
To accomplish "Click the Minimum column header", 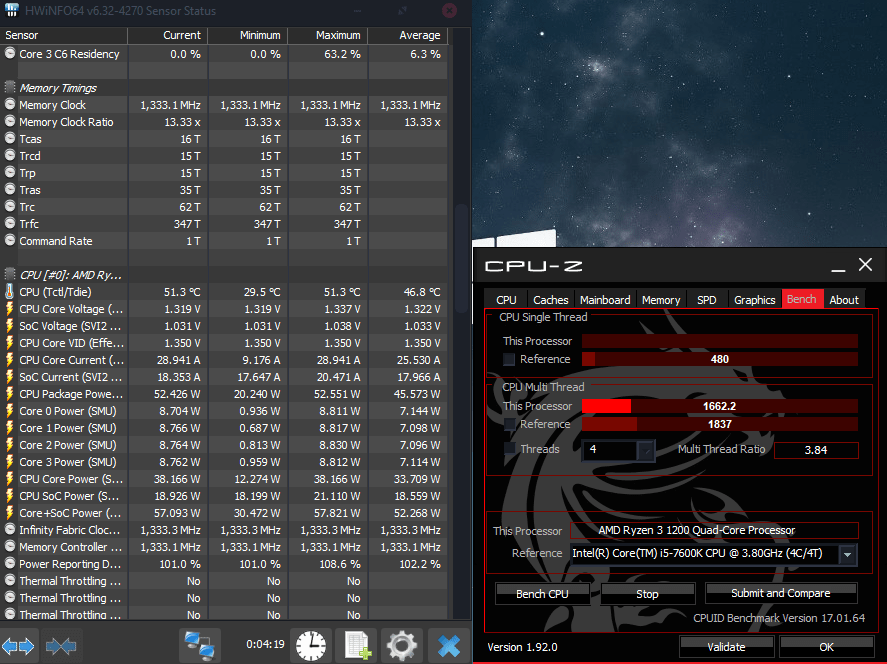I will 248,35.
